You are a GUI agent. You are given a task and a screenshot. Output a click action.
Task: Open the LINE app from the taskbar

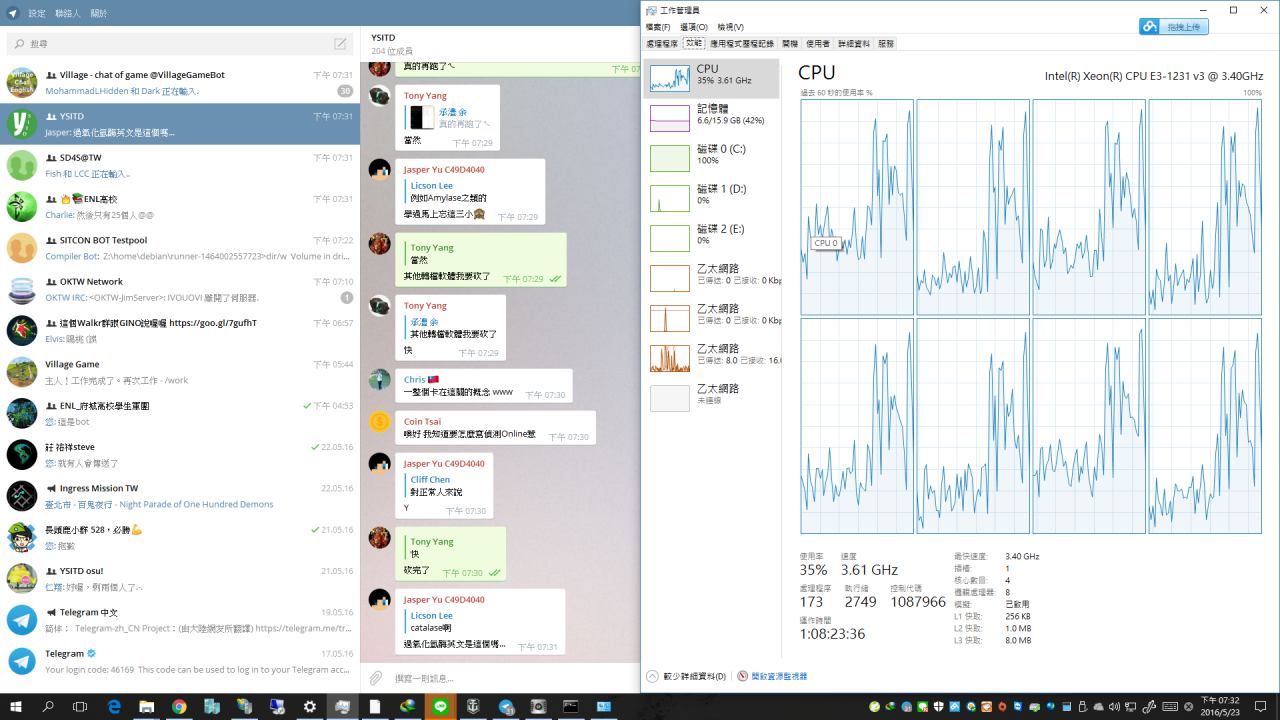point(440,706)
